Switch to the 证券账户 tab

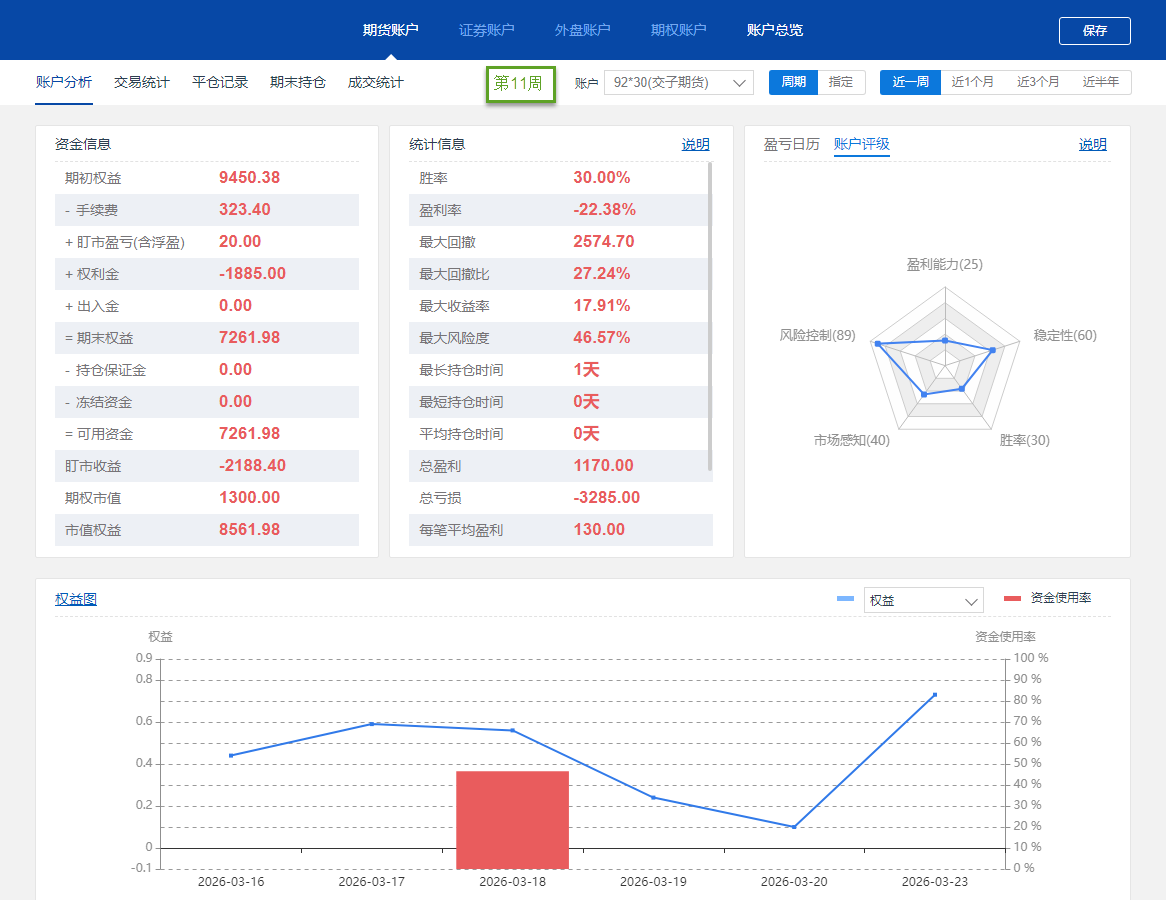click(486, 30)
